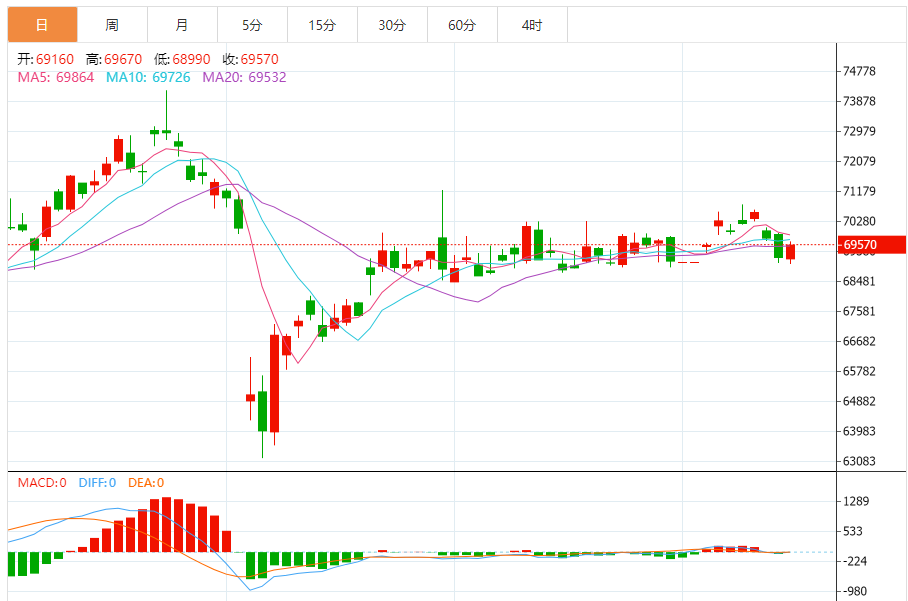The width and height of the screenshot is (908, 601).
Task: Click the -224 MACD axis label
Action: click(854, 561)
